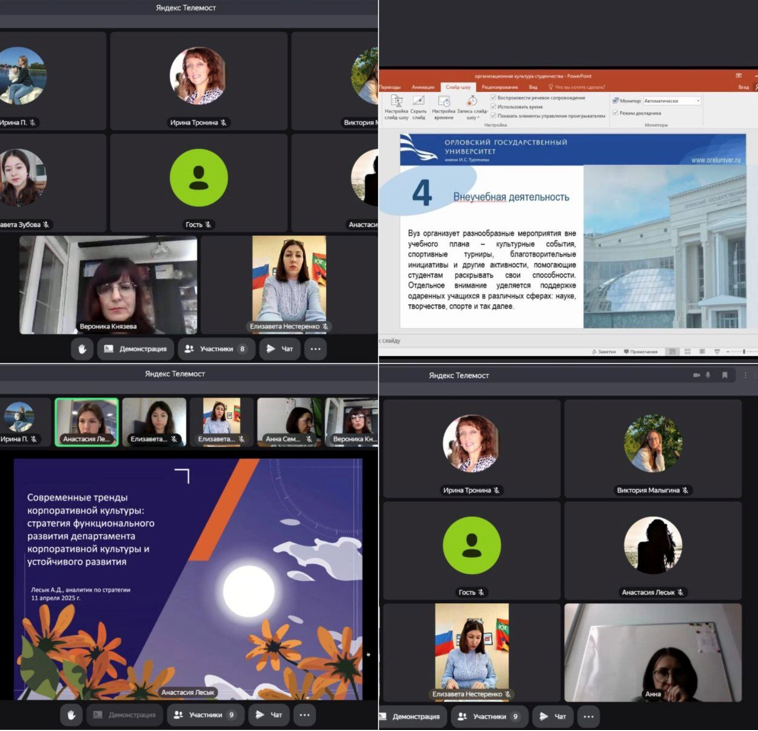Click the camera icon in Telemost header
Image resolution: width=758 pixels, height=731 pixels.
tap(697, 375)
